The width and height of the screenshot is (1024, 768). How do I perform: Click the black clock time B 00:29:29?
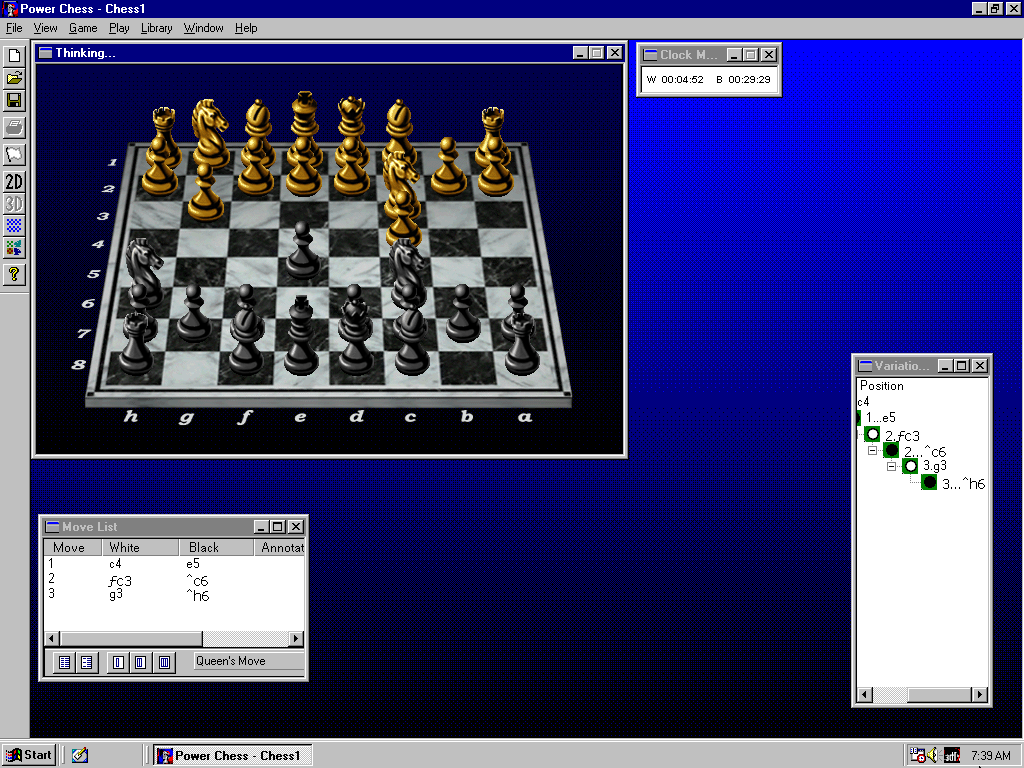[x=743, y=80]
